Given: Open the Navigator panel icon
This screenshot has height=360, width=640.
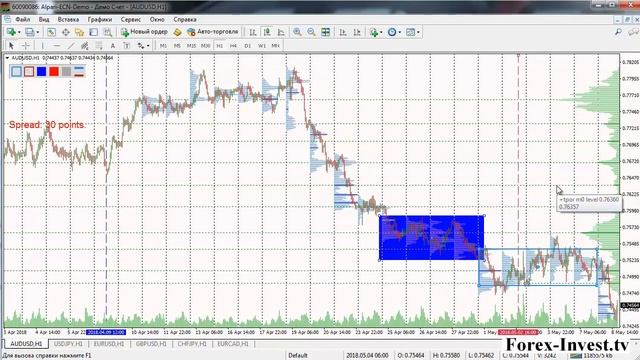Looking at the screenshot, I should (79, 32).
